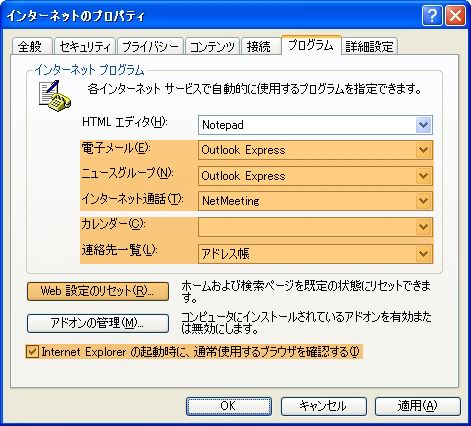Viewport: 471px width, 426px height.
Task: Click the Web 設定のリセット button
Action: pyautogui.click(x=98, y=291)
